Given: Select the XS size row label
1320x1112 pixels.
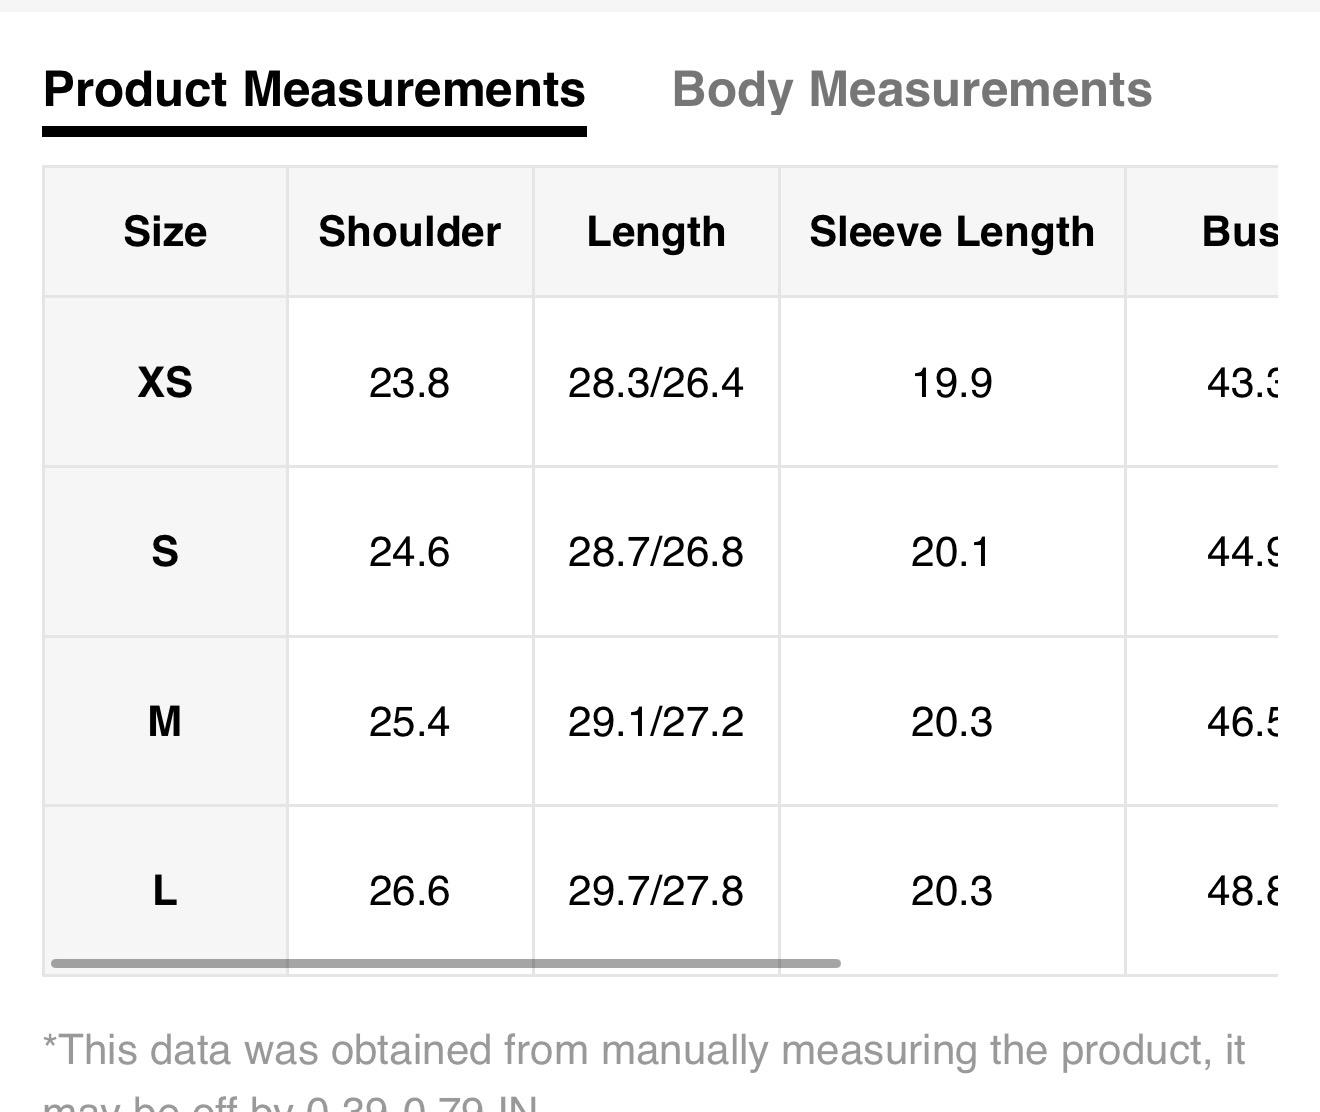Looking at the screenshot, I should coord(165,382).
